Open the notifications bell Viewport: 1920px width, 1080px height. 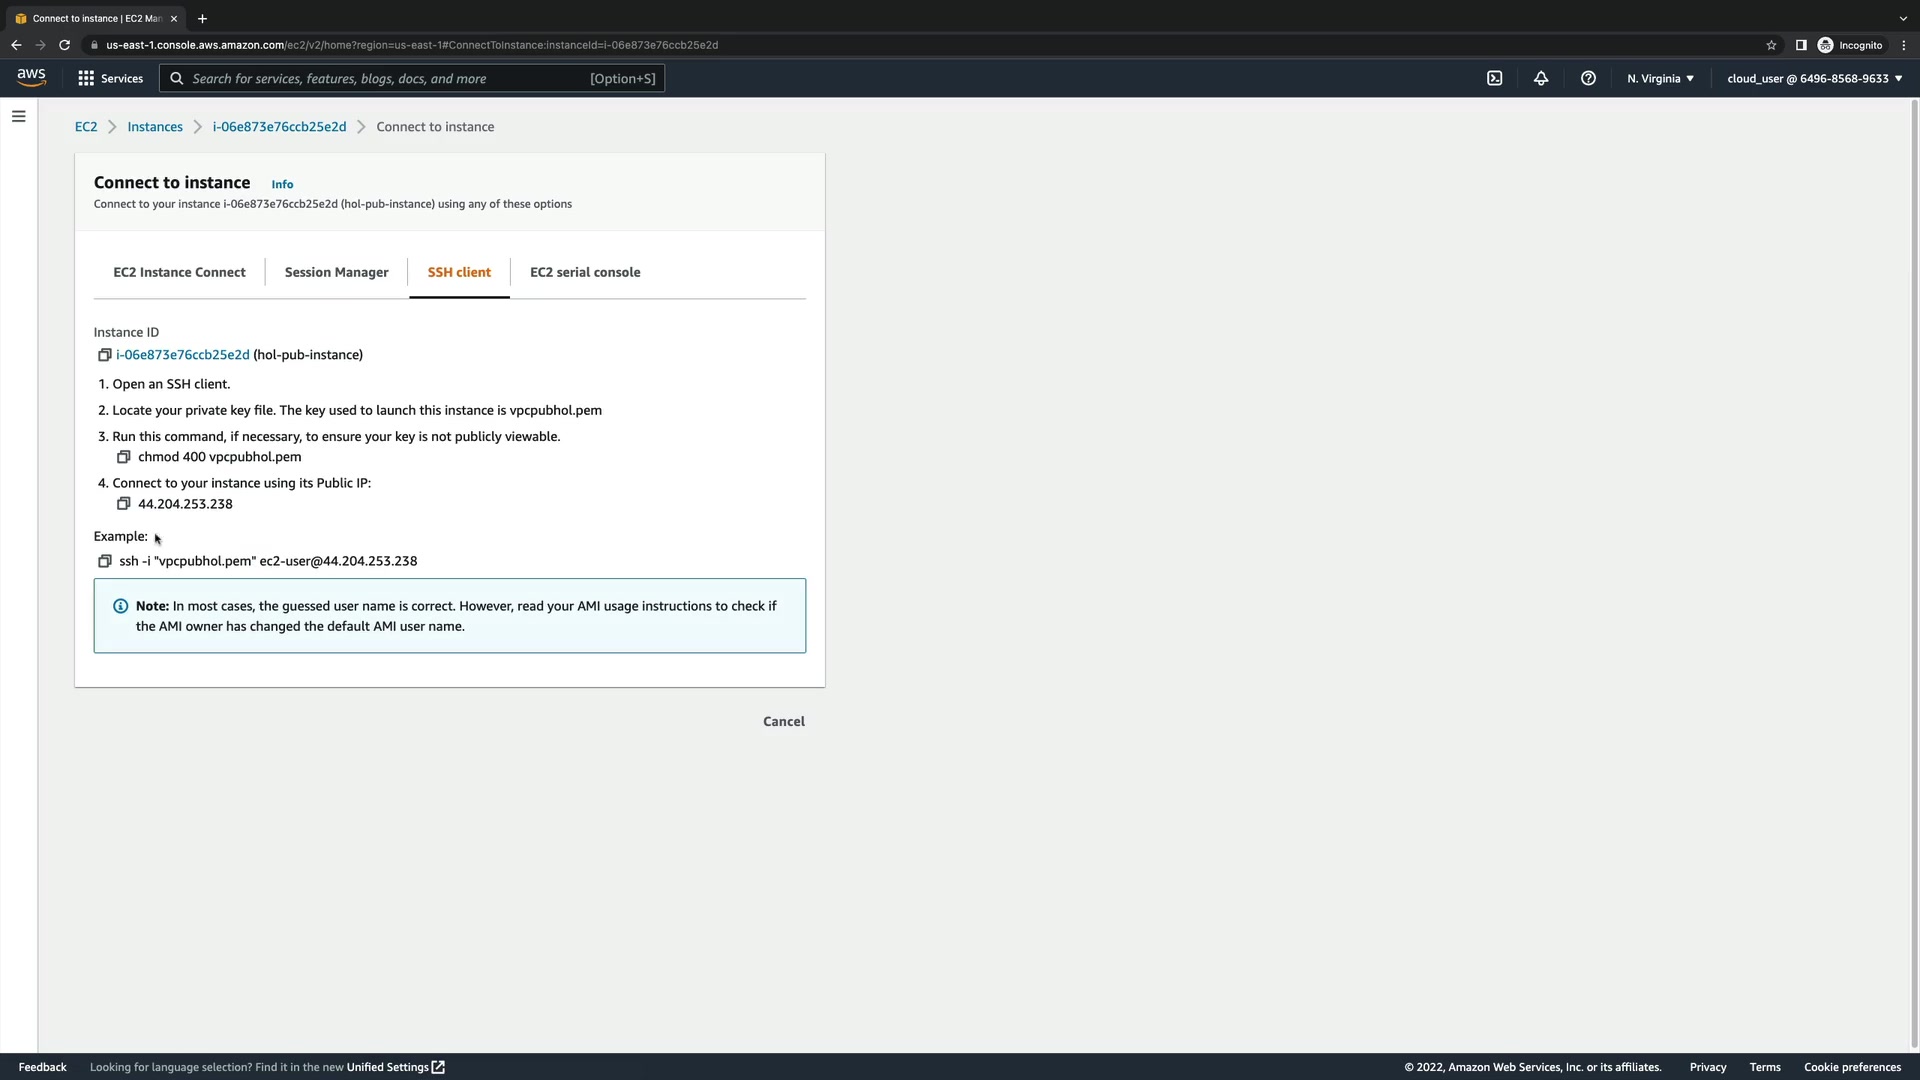point(1541,78)
